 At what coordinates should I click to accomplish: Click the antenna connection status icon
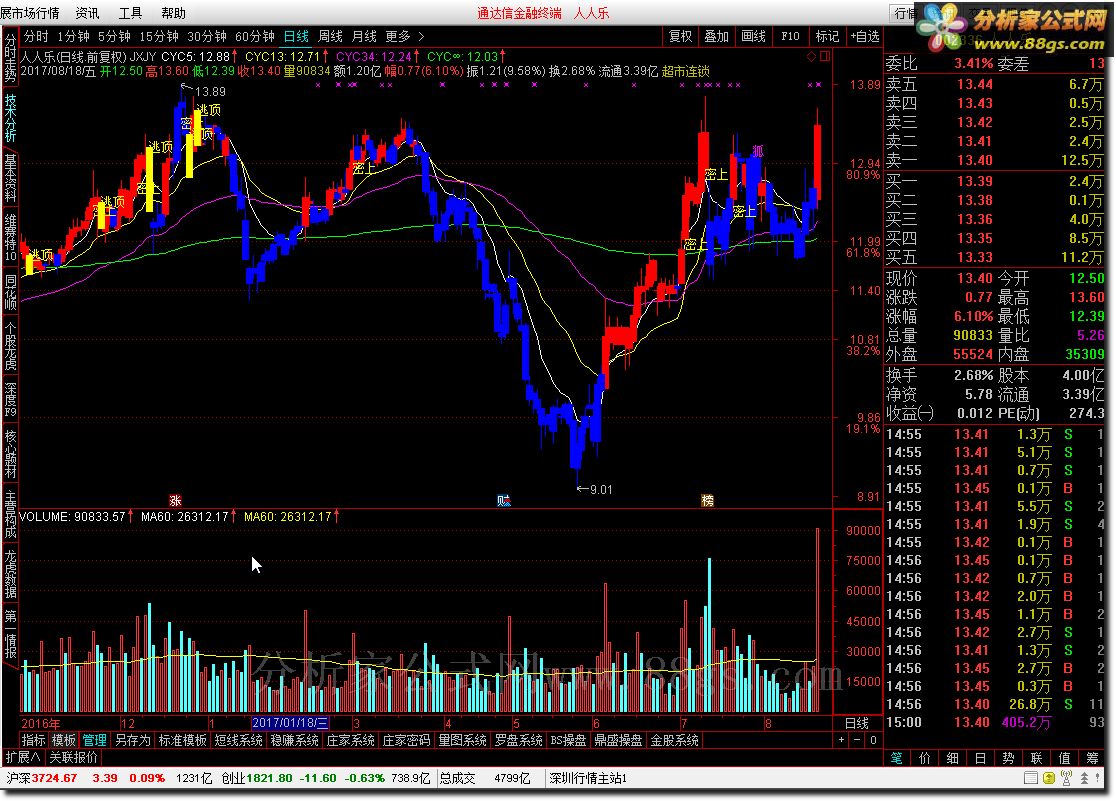[x=1066, y=778]
